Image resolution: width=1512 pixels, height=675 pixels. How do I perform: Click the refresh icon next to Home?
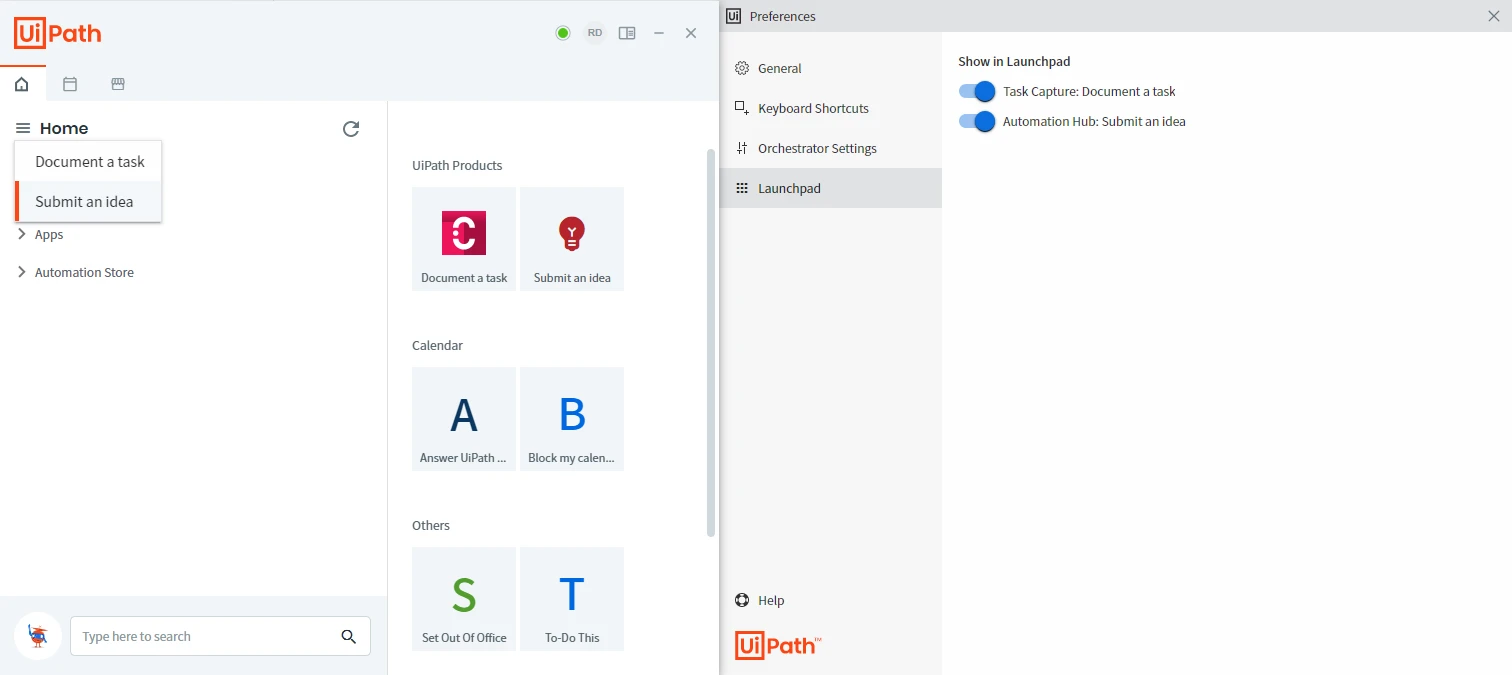coord(351,129)
